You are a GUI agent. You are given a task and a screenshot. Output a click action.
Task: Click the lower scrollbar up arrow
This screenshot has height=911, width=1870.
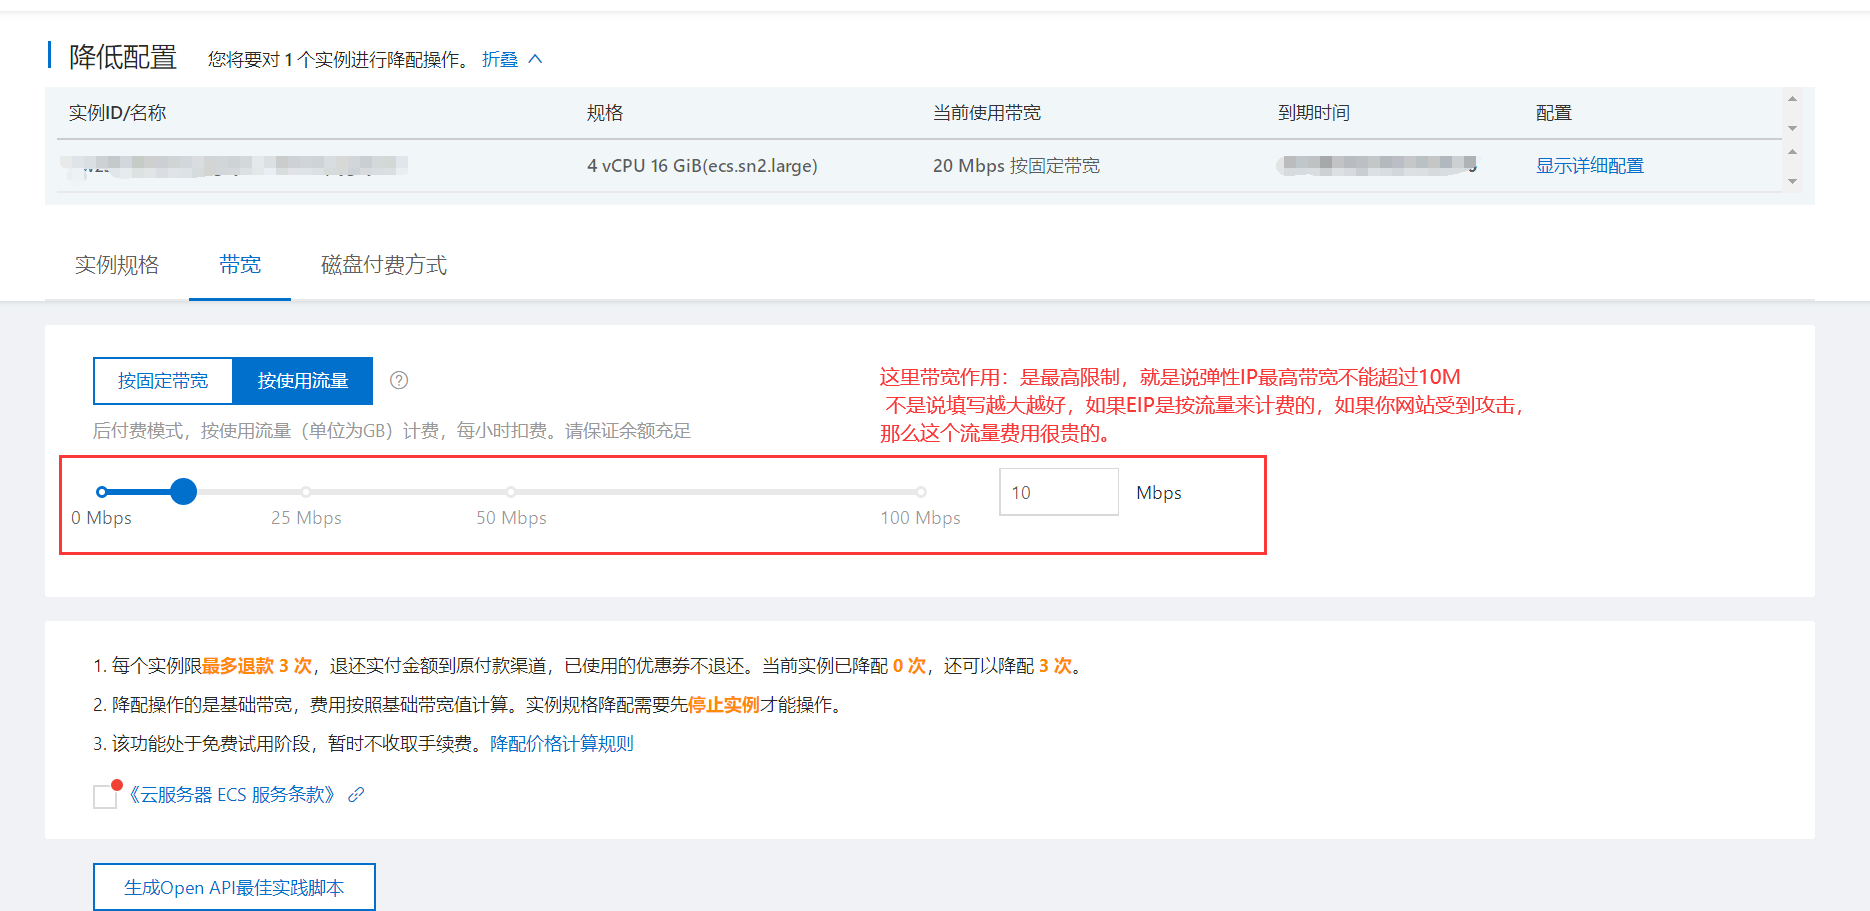[x=1793, y=152]
